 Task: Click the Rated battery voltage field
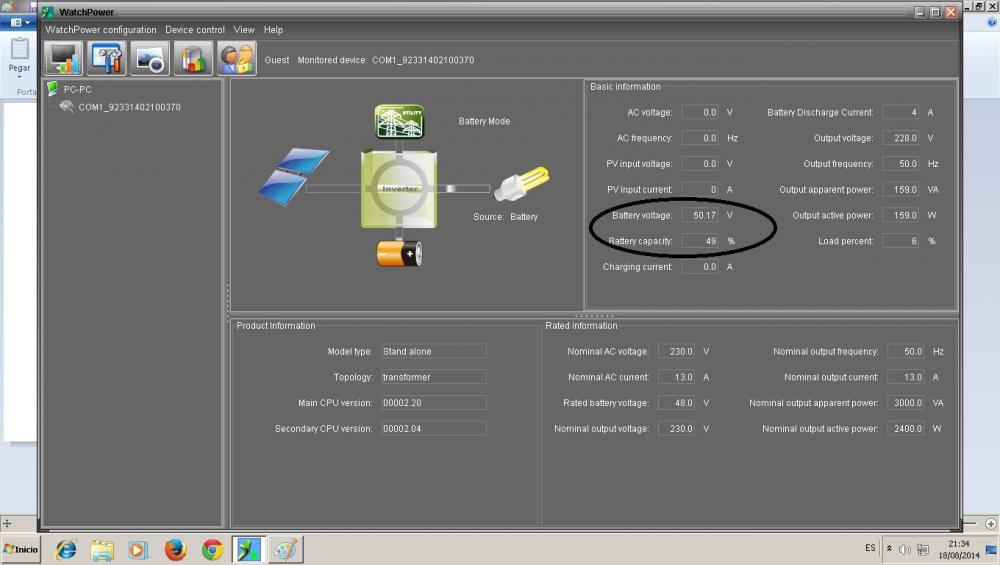677,403
